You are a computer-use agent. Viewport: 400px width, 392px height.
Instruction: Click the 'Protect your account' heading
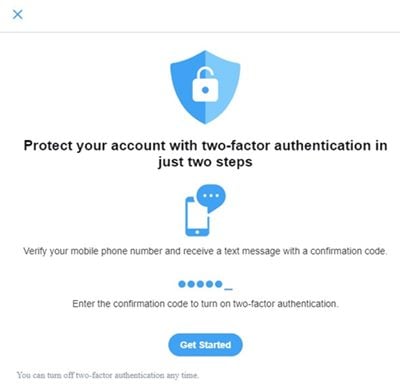click(205, 146)
